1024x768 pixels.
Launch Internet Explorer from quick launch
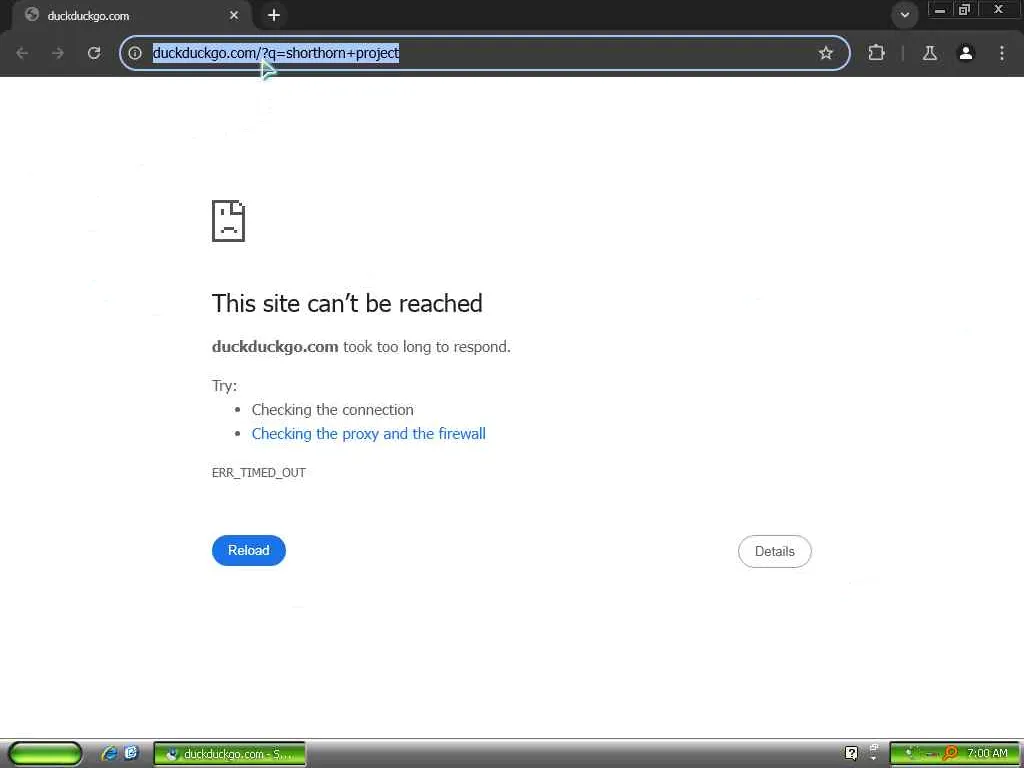[109, 754]
